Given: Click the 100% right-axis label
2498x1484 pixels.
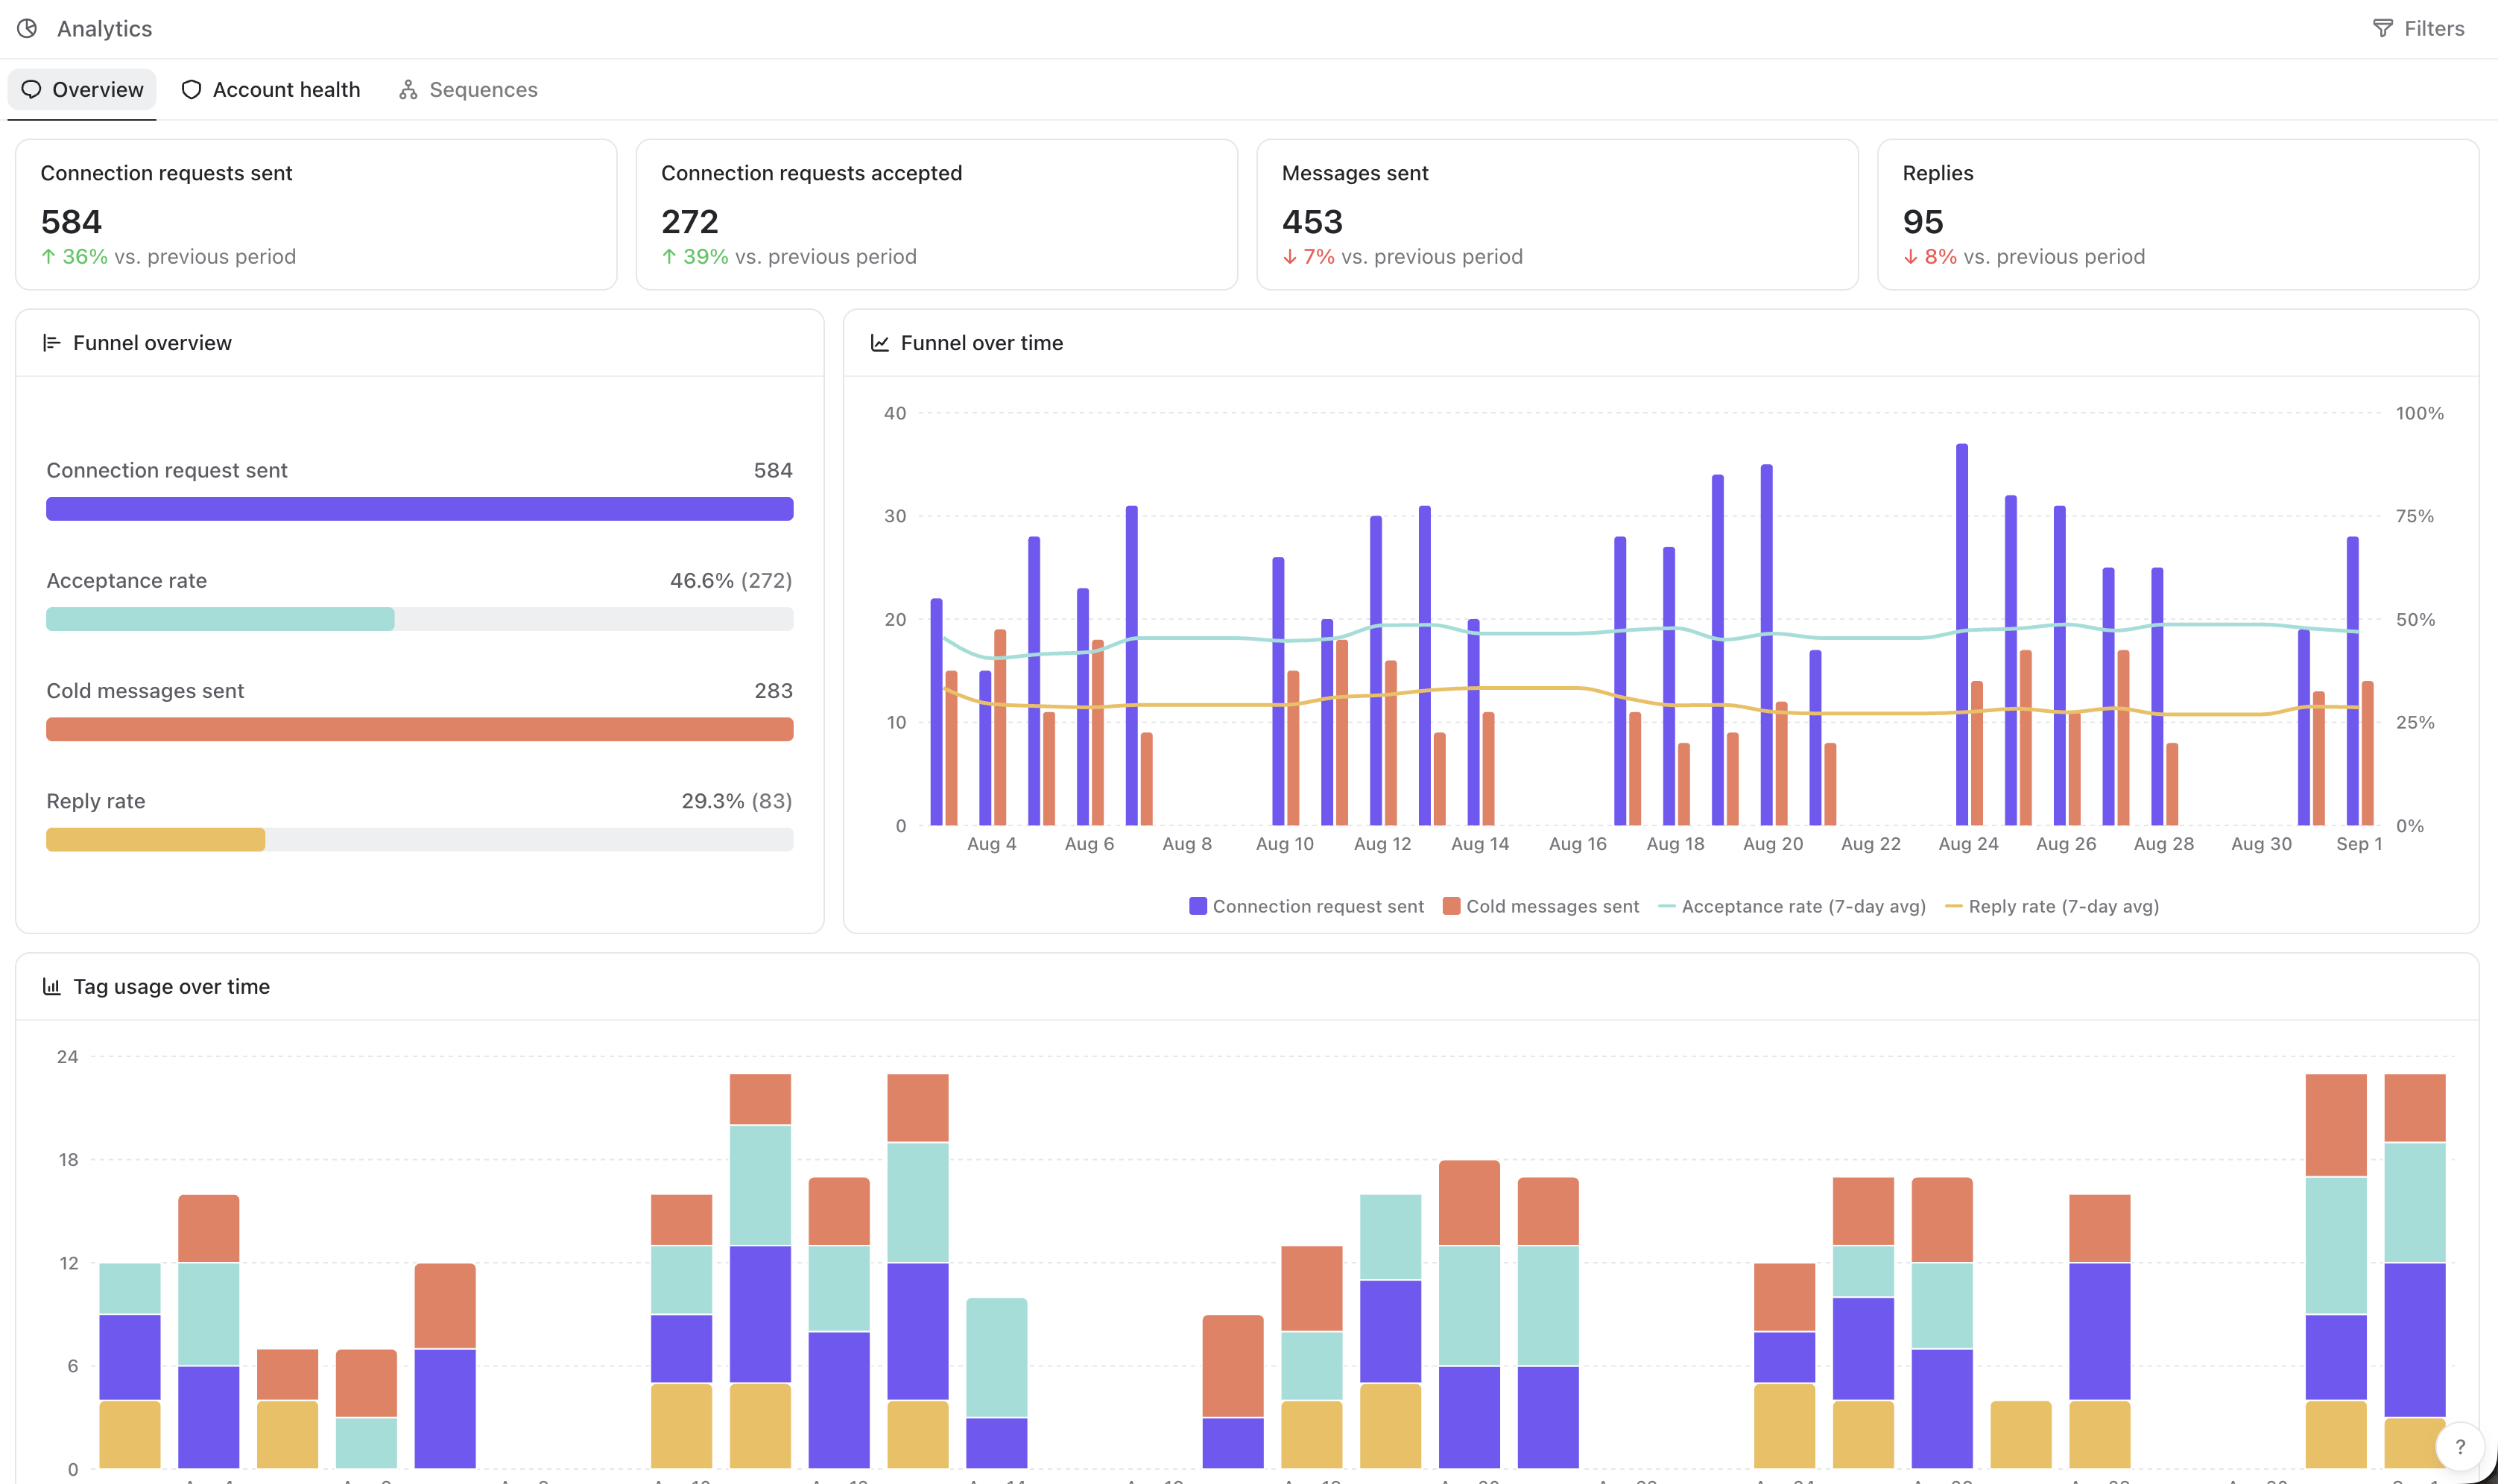Looking at the screenshot, I should coord(2420,413).
